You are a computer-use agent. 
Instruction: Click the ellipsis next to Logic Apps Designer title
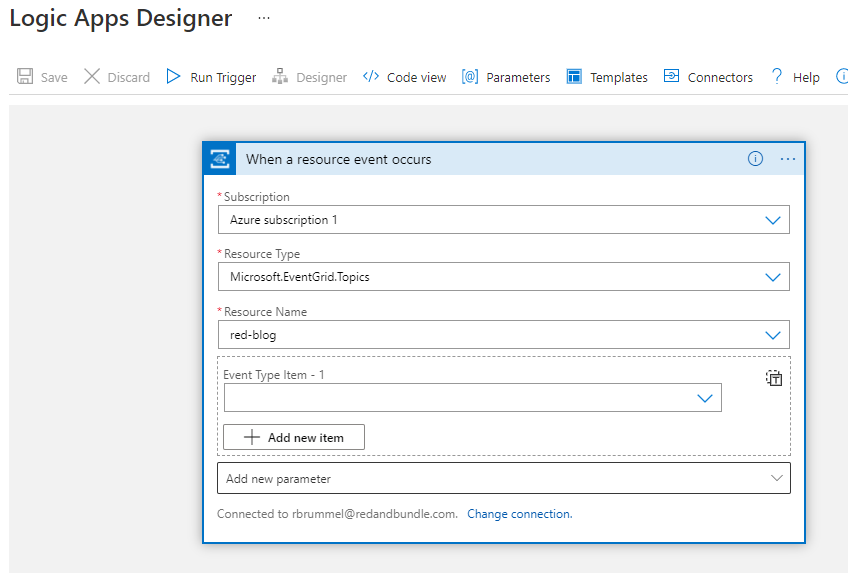coord(264,18)
